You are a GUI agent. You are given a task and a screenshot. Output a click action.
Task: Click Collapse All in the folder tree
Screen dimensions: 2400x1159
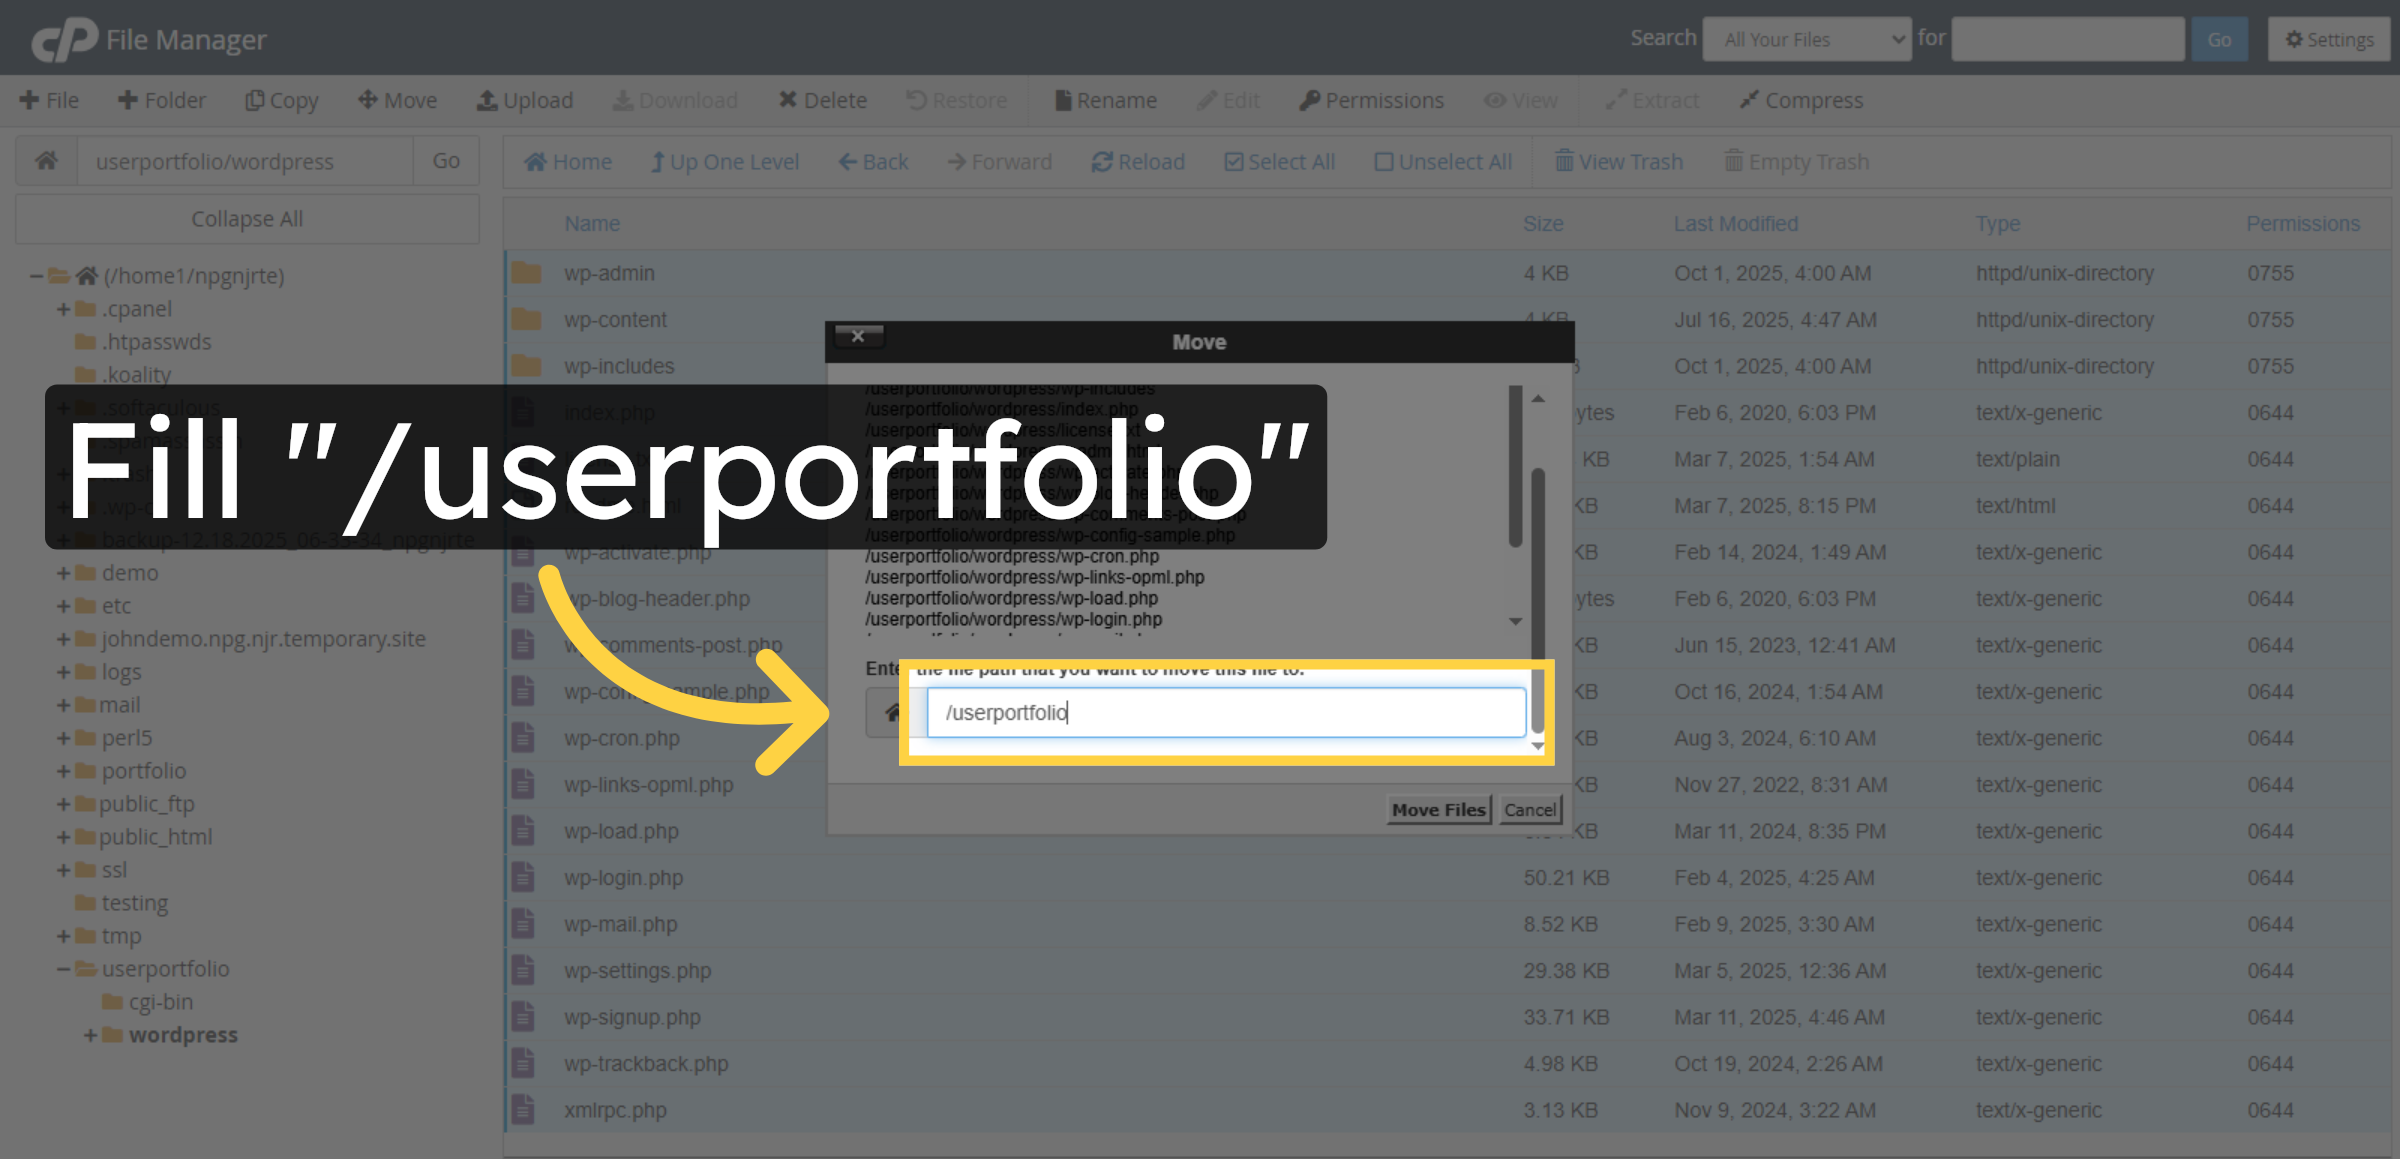[x=246, y=218]
